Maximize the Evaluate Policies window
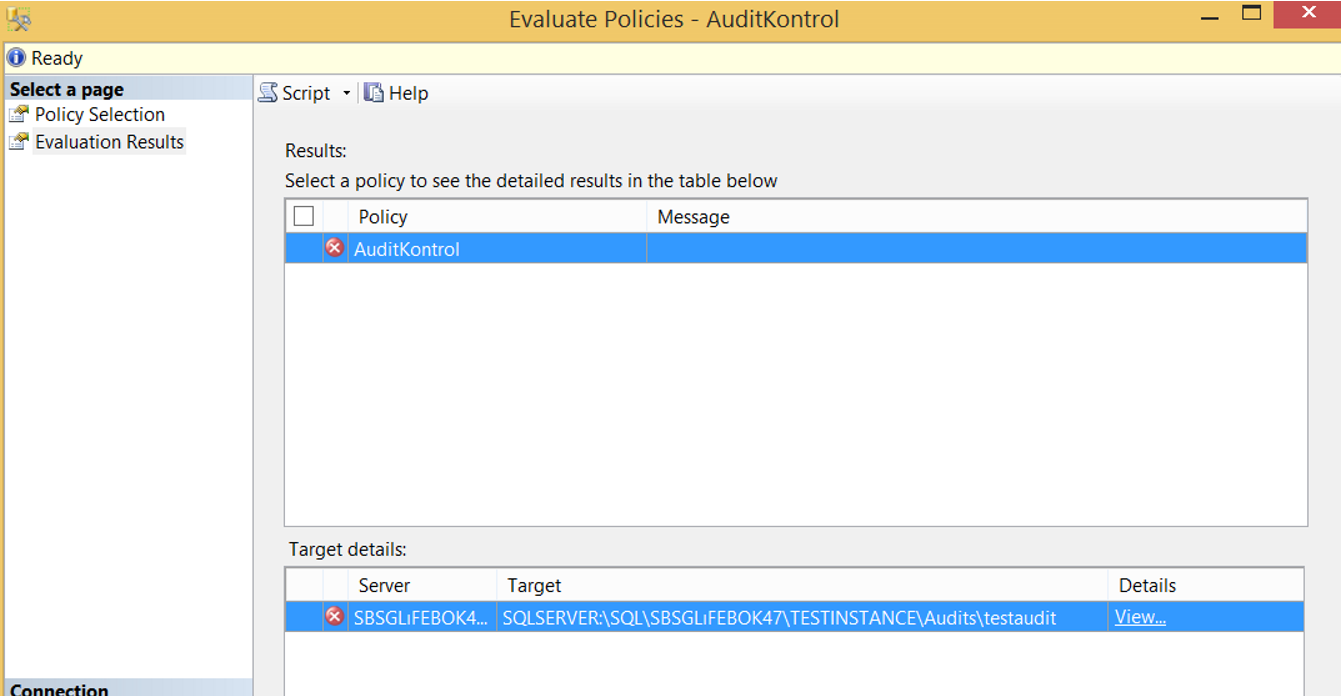The height and width of the screenshot is (696, 1341). tap(1252, 13)
